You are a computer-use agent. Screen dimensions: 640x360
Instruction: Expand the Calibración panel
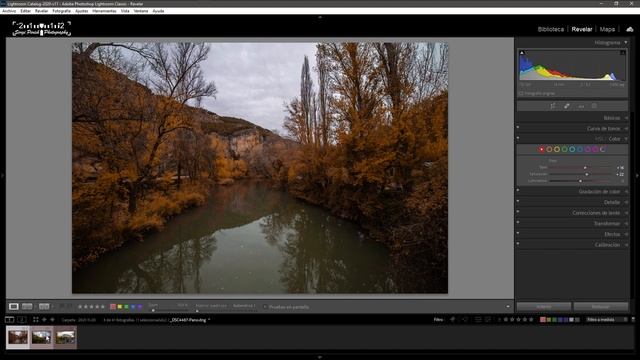tap(626, 245)
